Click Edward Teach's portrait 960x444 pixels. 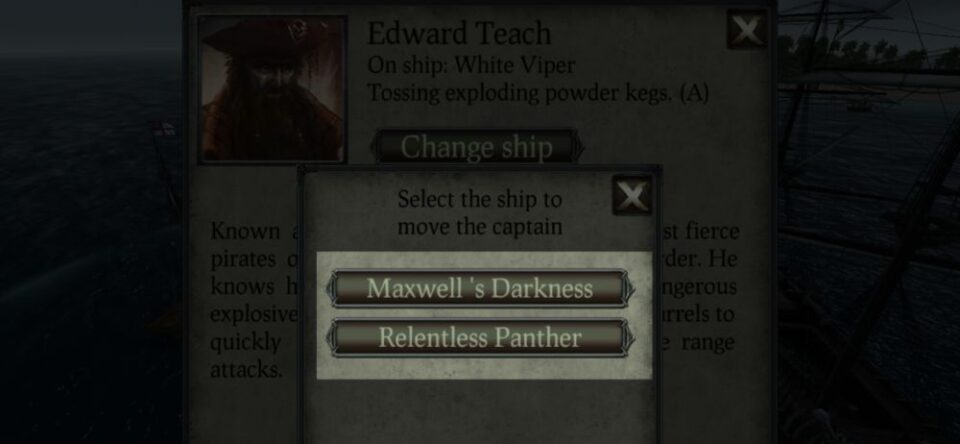[x=272, y=89]
